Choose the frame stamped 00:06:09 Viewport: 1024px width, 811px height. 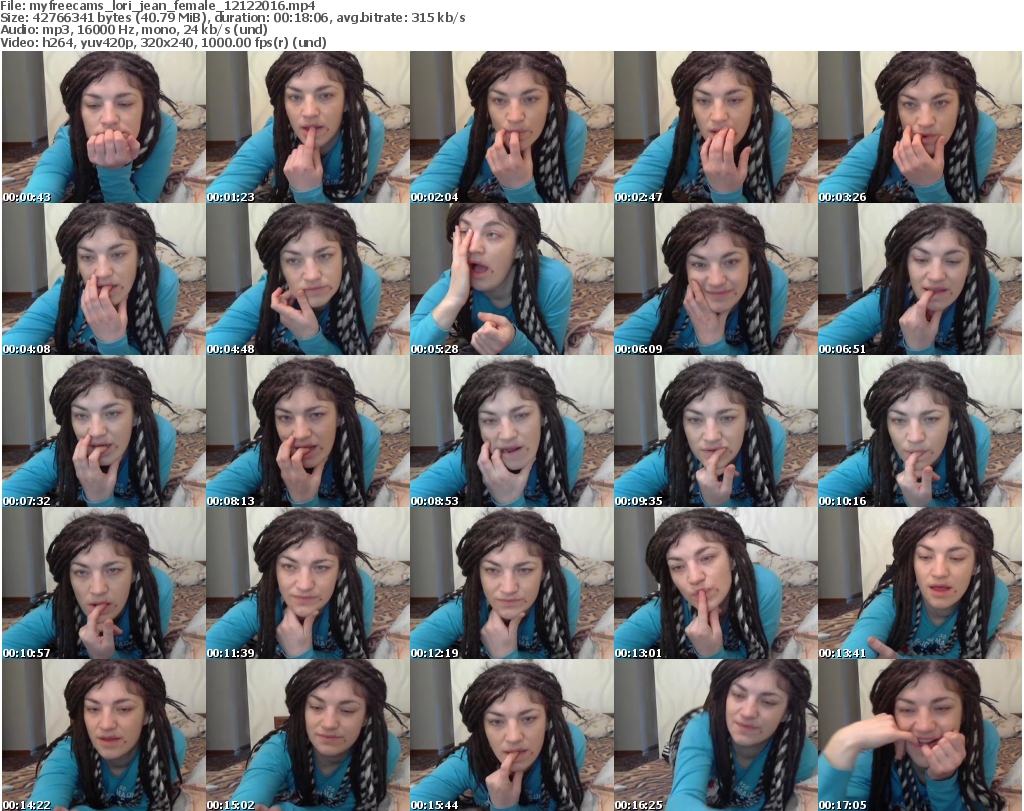point(716,279)
